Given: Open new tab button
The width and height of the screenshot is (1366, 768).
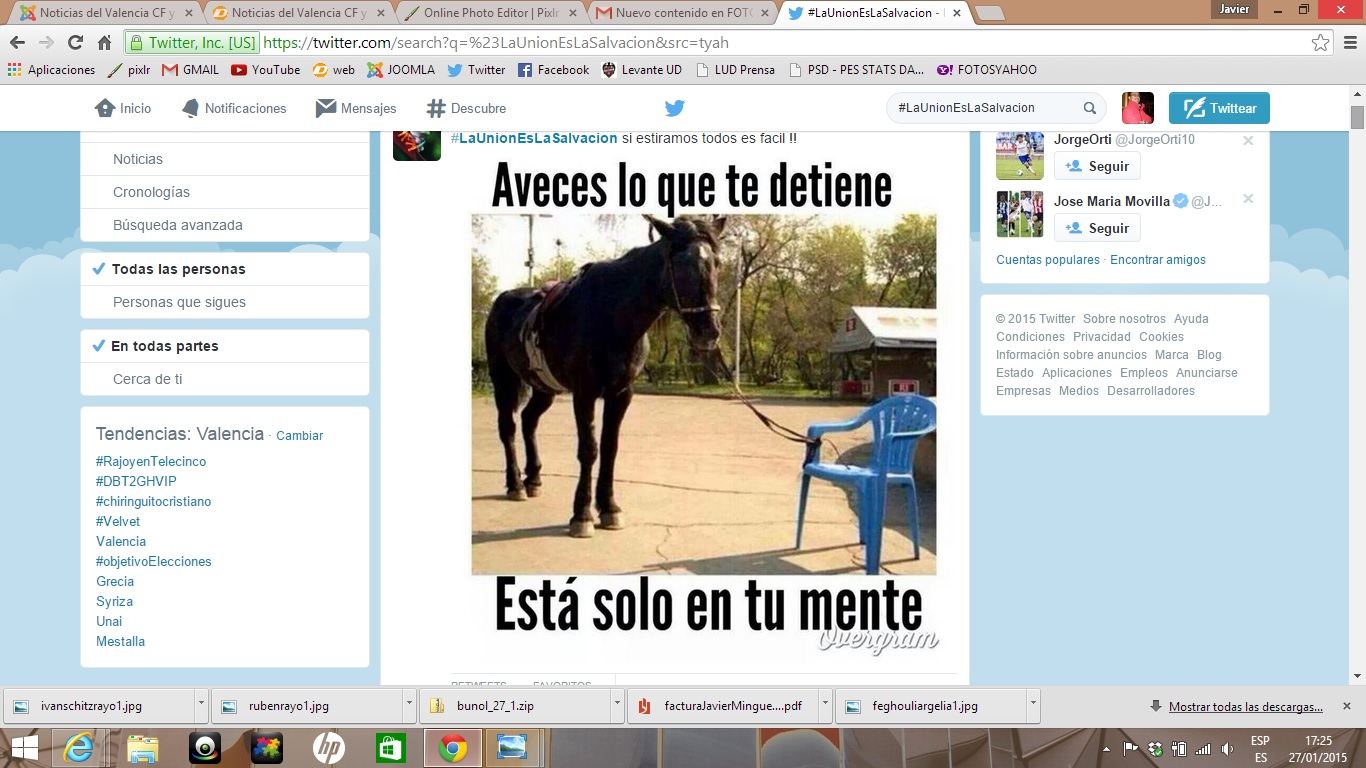Looking at the screenshot, I should pyautogui.click(x=989, y=13).
